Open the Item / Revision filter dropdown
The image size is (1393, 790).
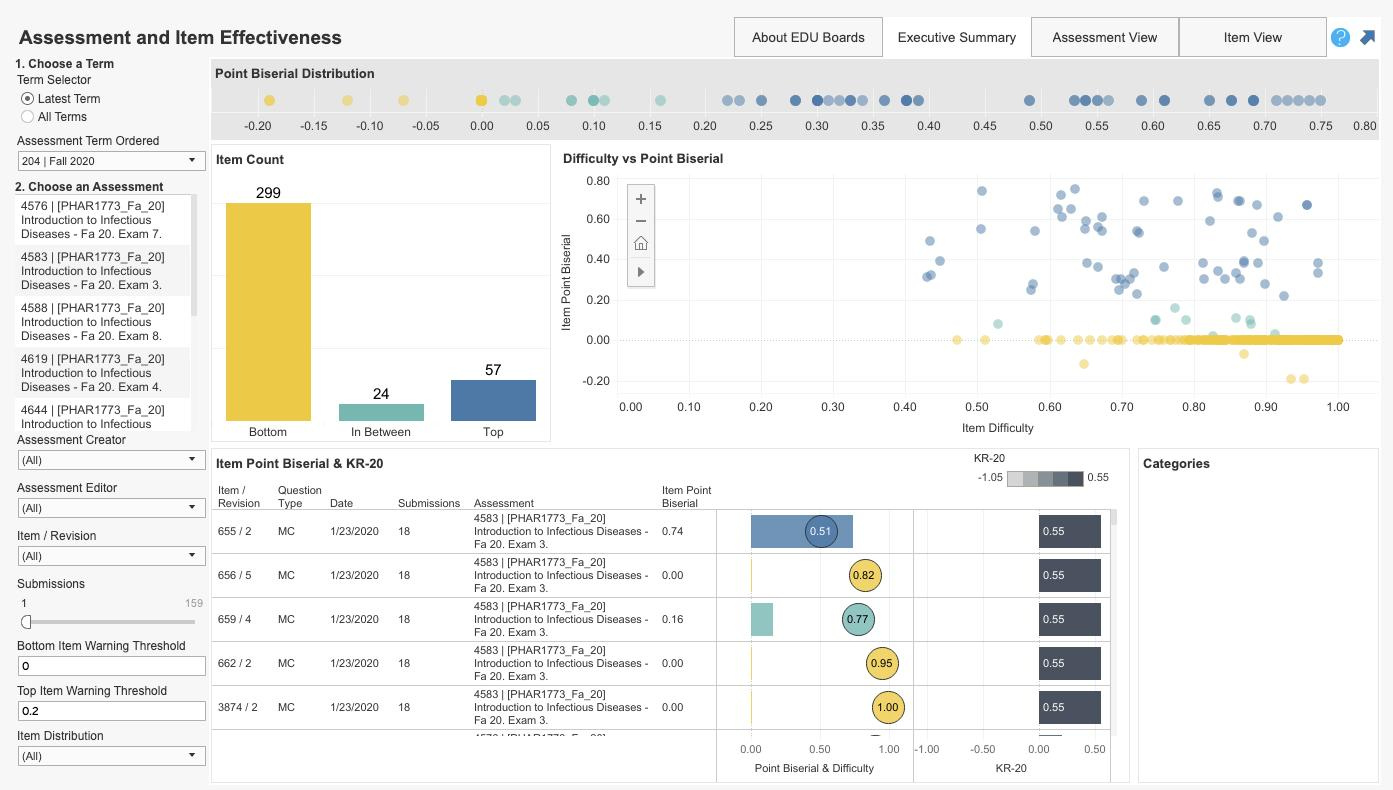110,556
